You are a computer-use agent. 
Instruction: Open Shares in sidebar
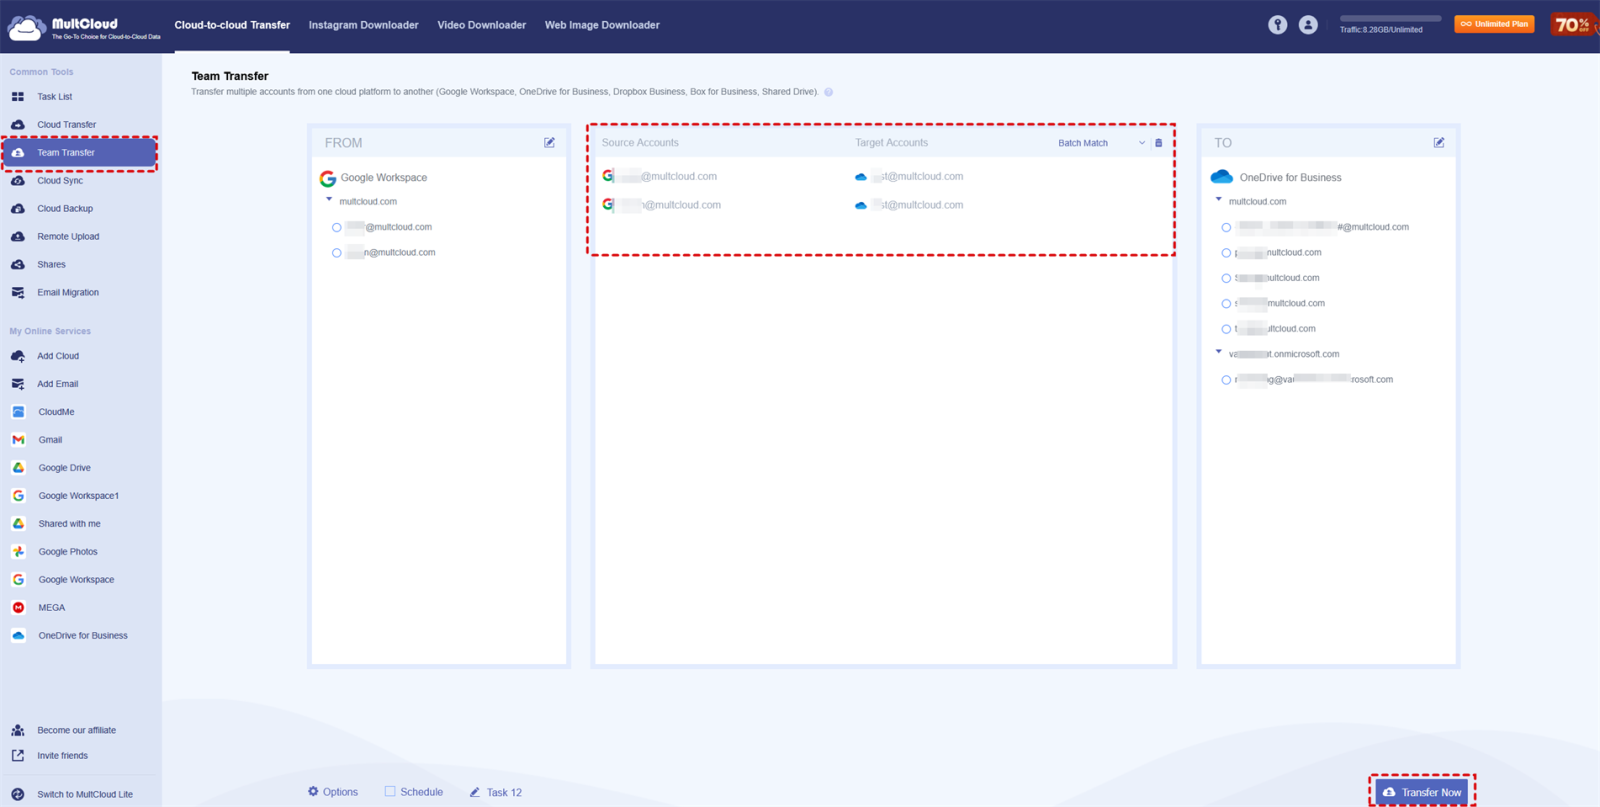[x=51, y=265]
